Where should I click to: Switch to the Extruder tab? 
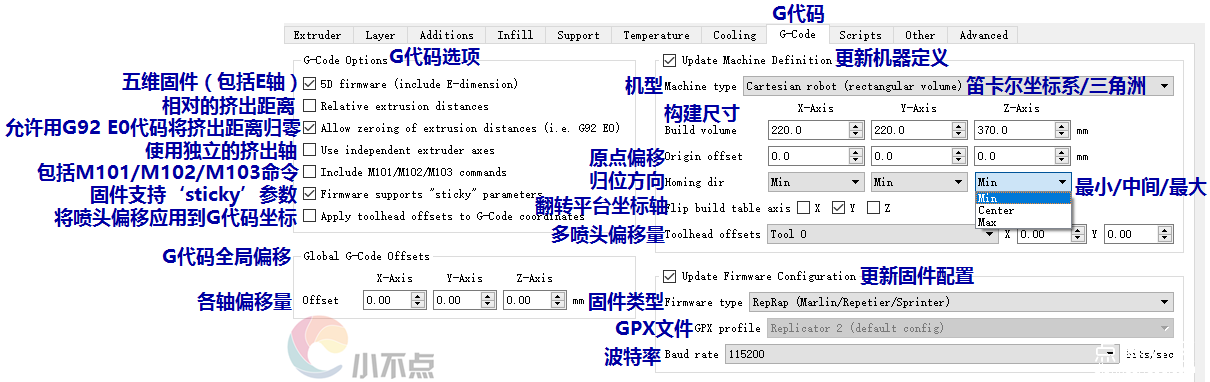tap(317, 35)
